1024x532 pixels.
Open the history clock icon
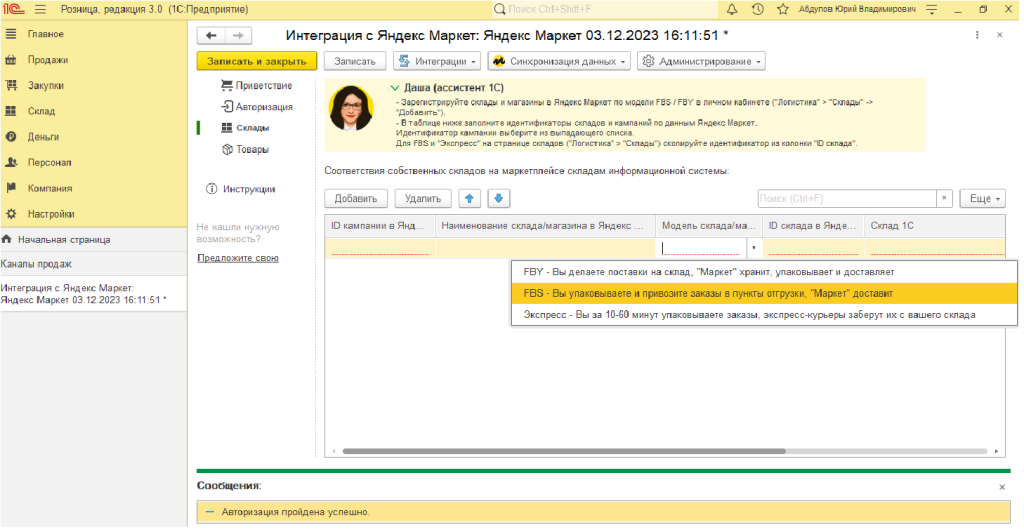(758, 9)
